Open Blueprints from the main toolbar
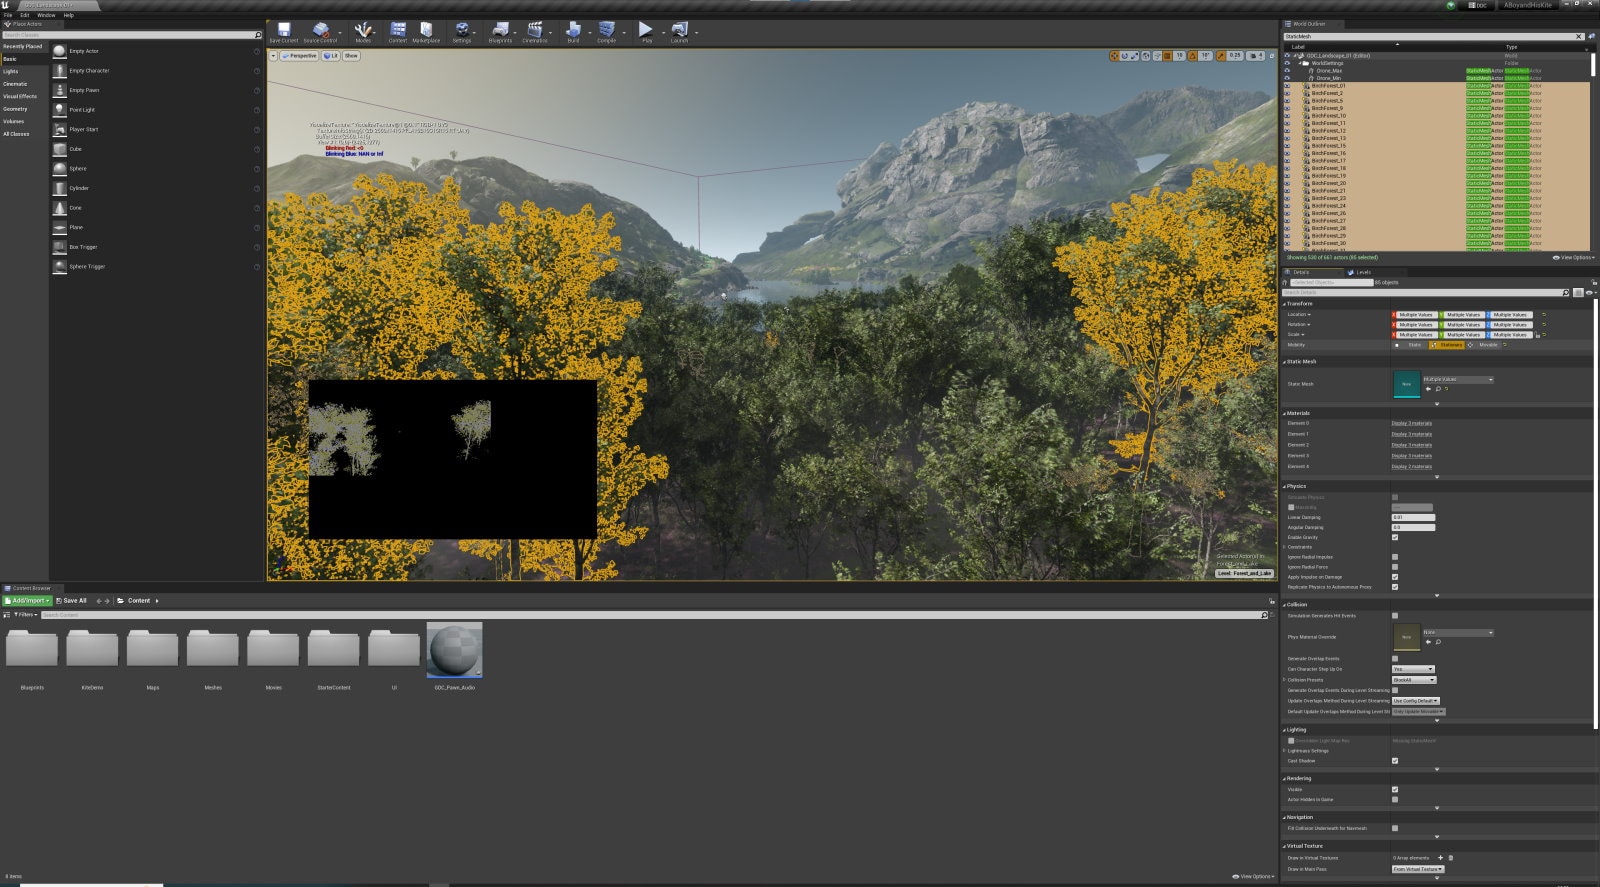 click(500, 32)
